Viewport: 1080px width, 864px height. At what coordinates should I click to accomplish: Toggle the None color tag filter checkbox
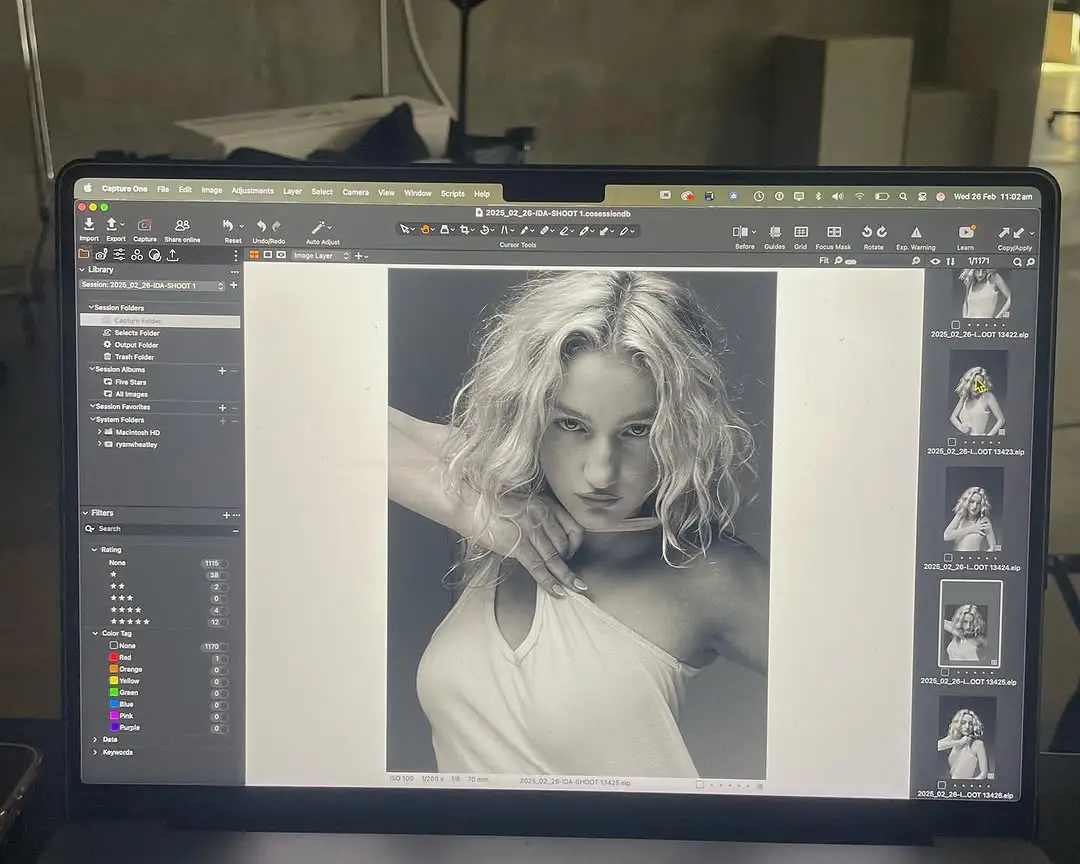coord(114,646)
